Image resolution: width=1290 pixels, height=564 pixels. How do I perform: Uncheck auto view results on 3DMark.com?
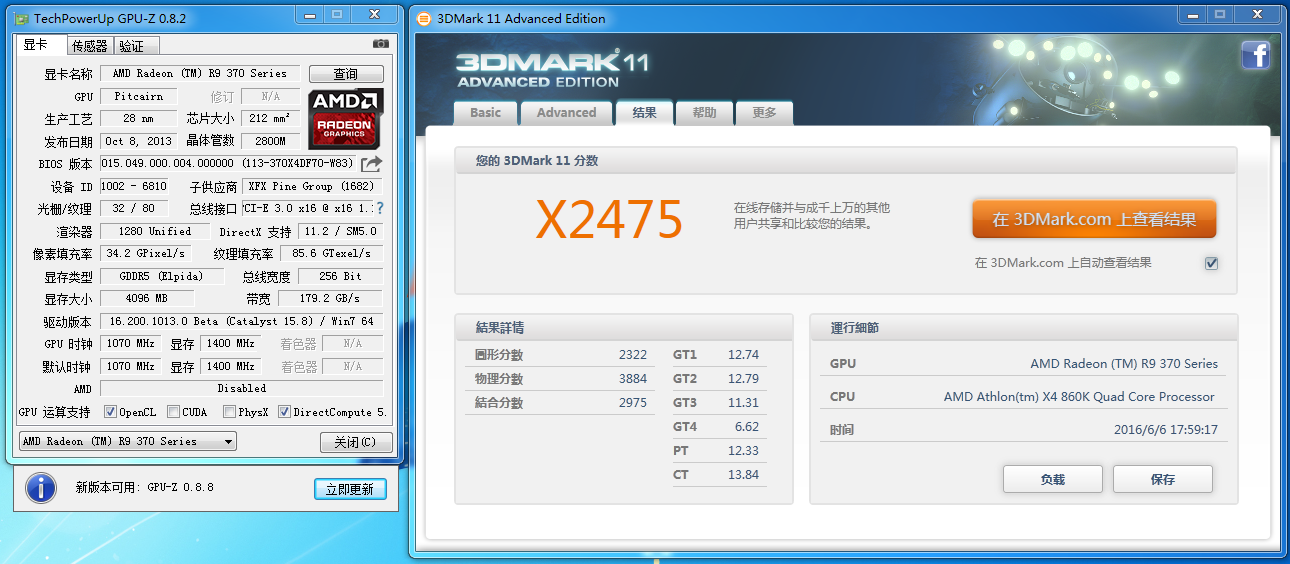click(1212, 263)
